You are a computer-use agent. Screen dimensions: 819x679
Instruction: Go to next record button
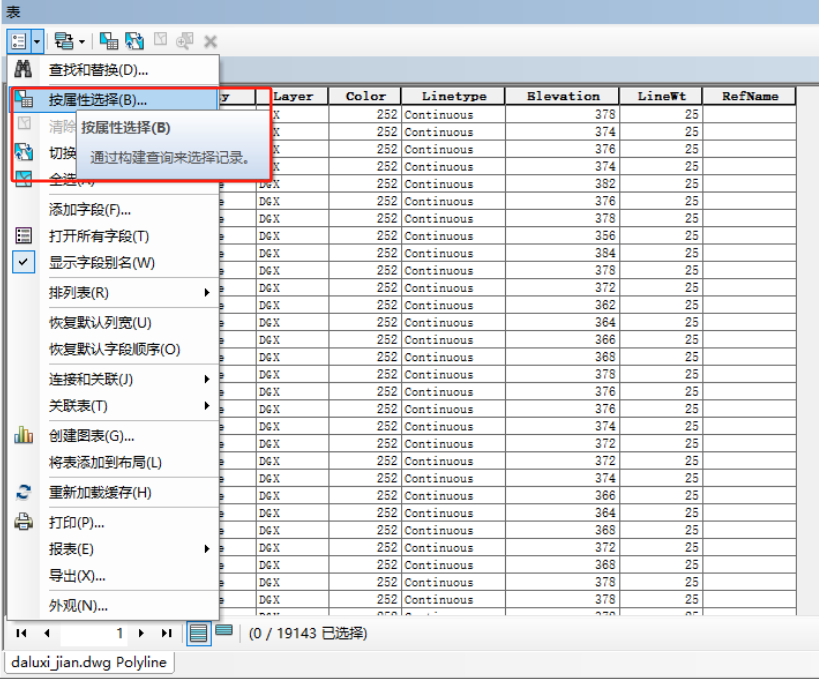tap(141, 633)
